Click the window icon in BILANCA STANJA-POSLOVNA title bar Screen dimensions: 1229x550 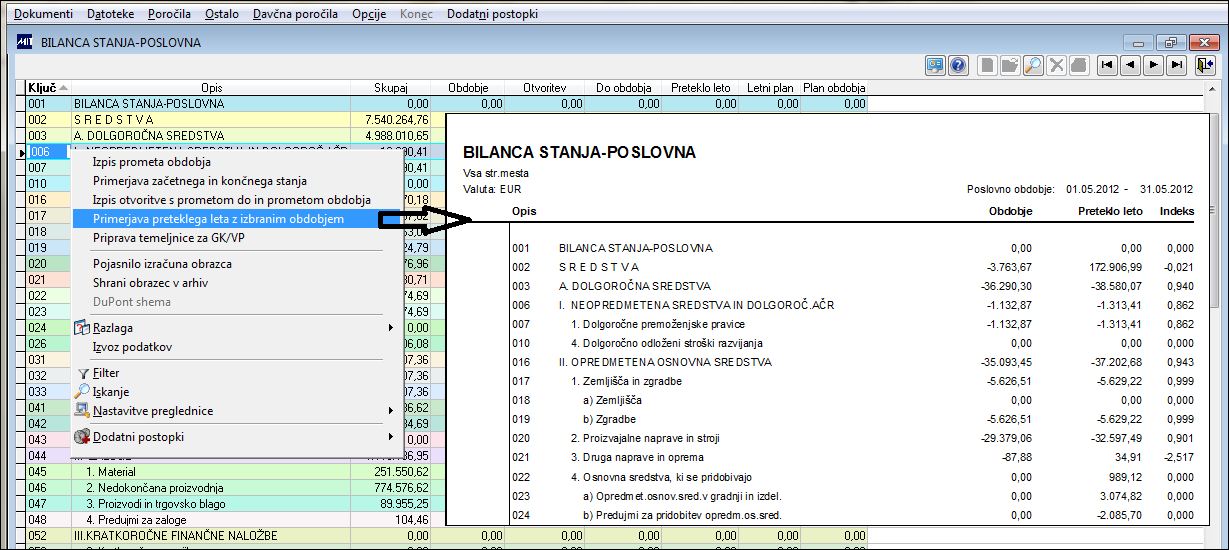(x=25, y=42)
